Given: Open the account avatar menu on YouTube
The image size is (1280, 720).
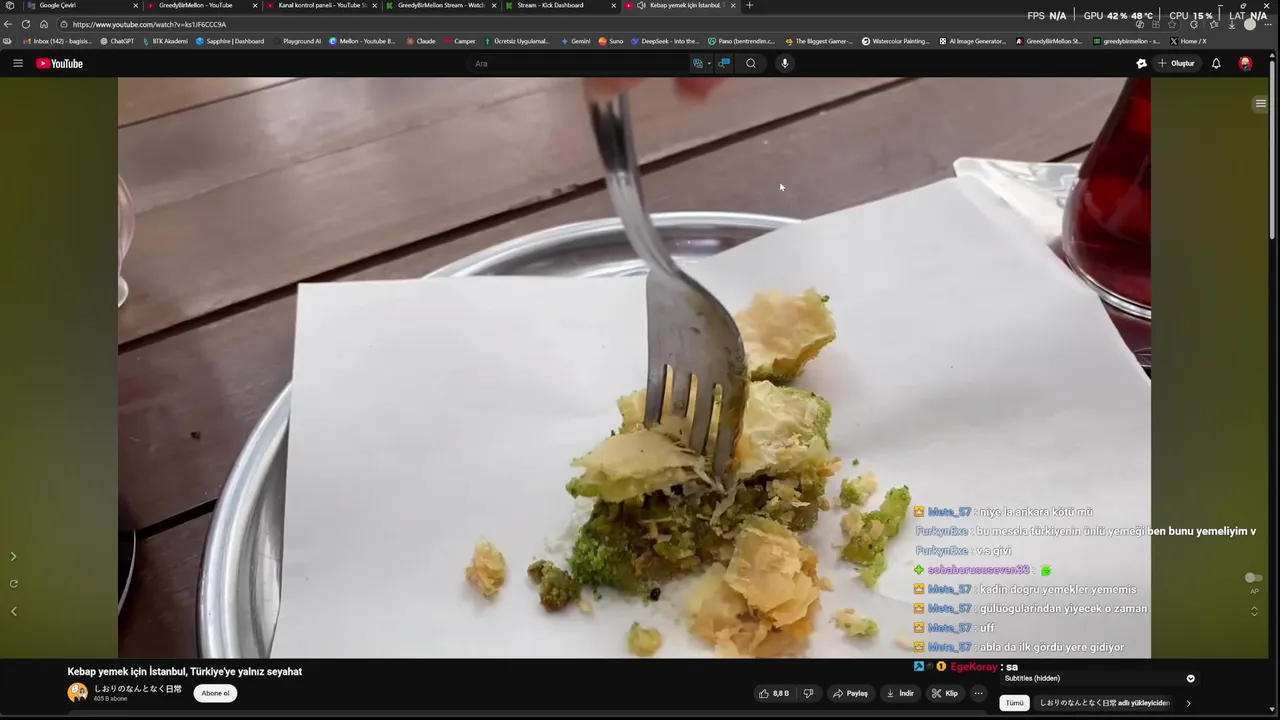Looking at the screenshot, I should point(1245,63).
